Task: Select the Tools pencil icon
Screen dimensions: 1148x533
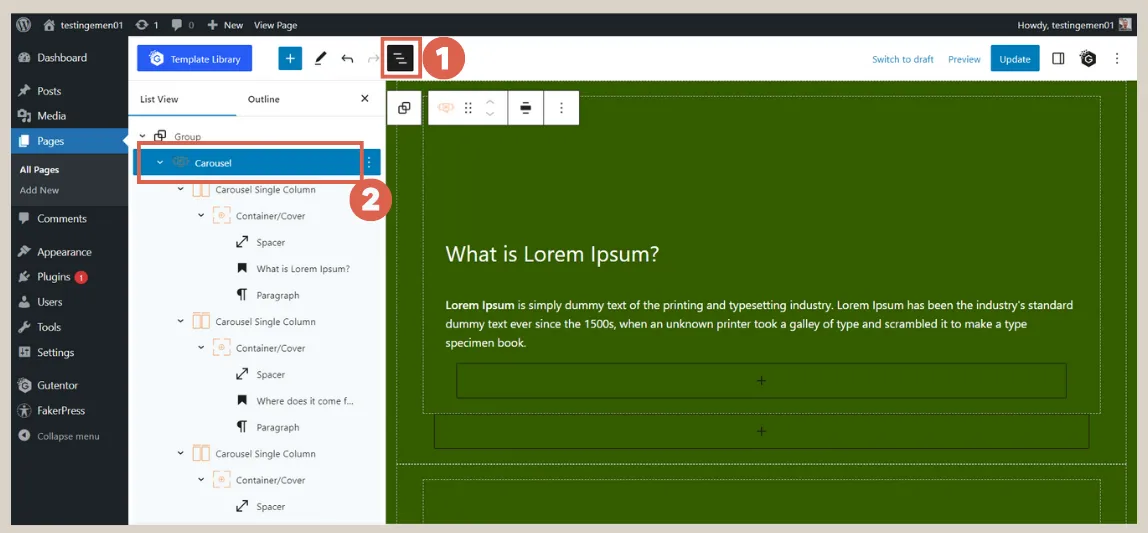Action: [x=320, y=59]
